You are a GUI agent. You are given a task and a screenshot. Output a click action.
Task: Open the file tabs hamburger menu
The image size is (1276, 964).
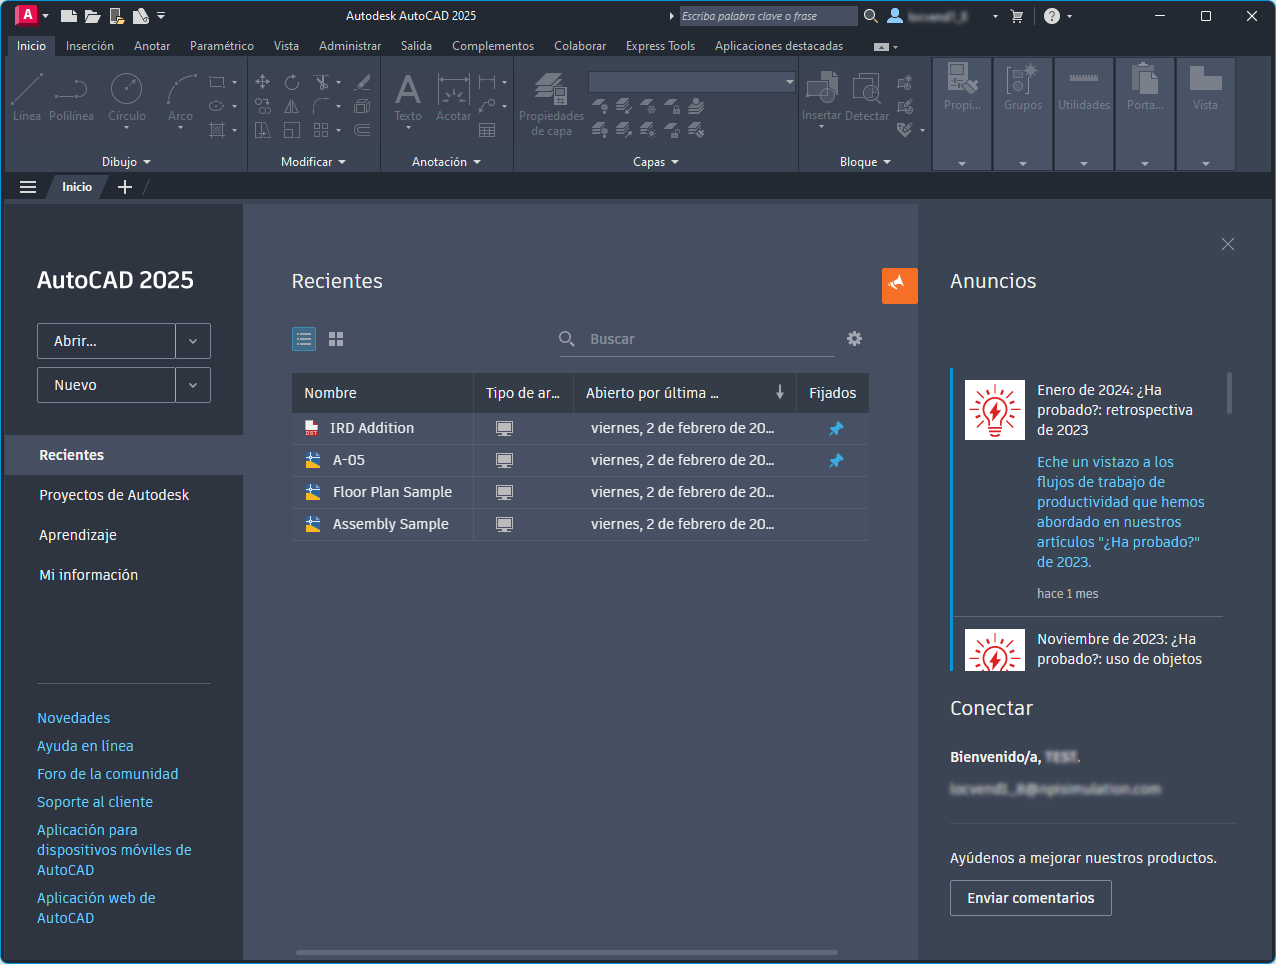(28, 187)
